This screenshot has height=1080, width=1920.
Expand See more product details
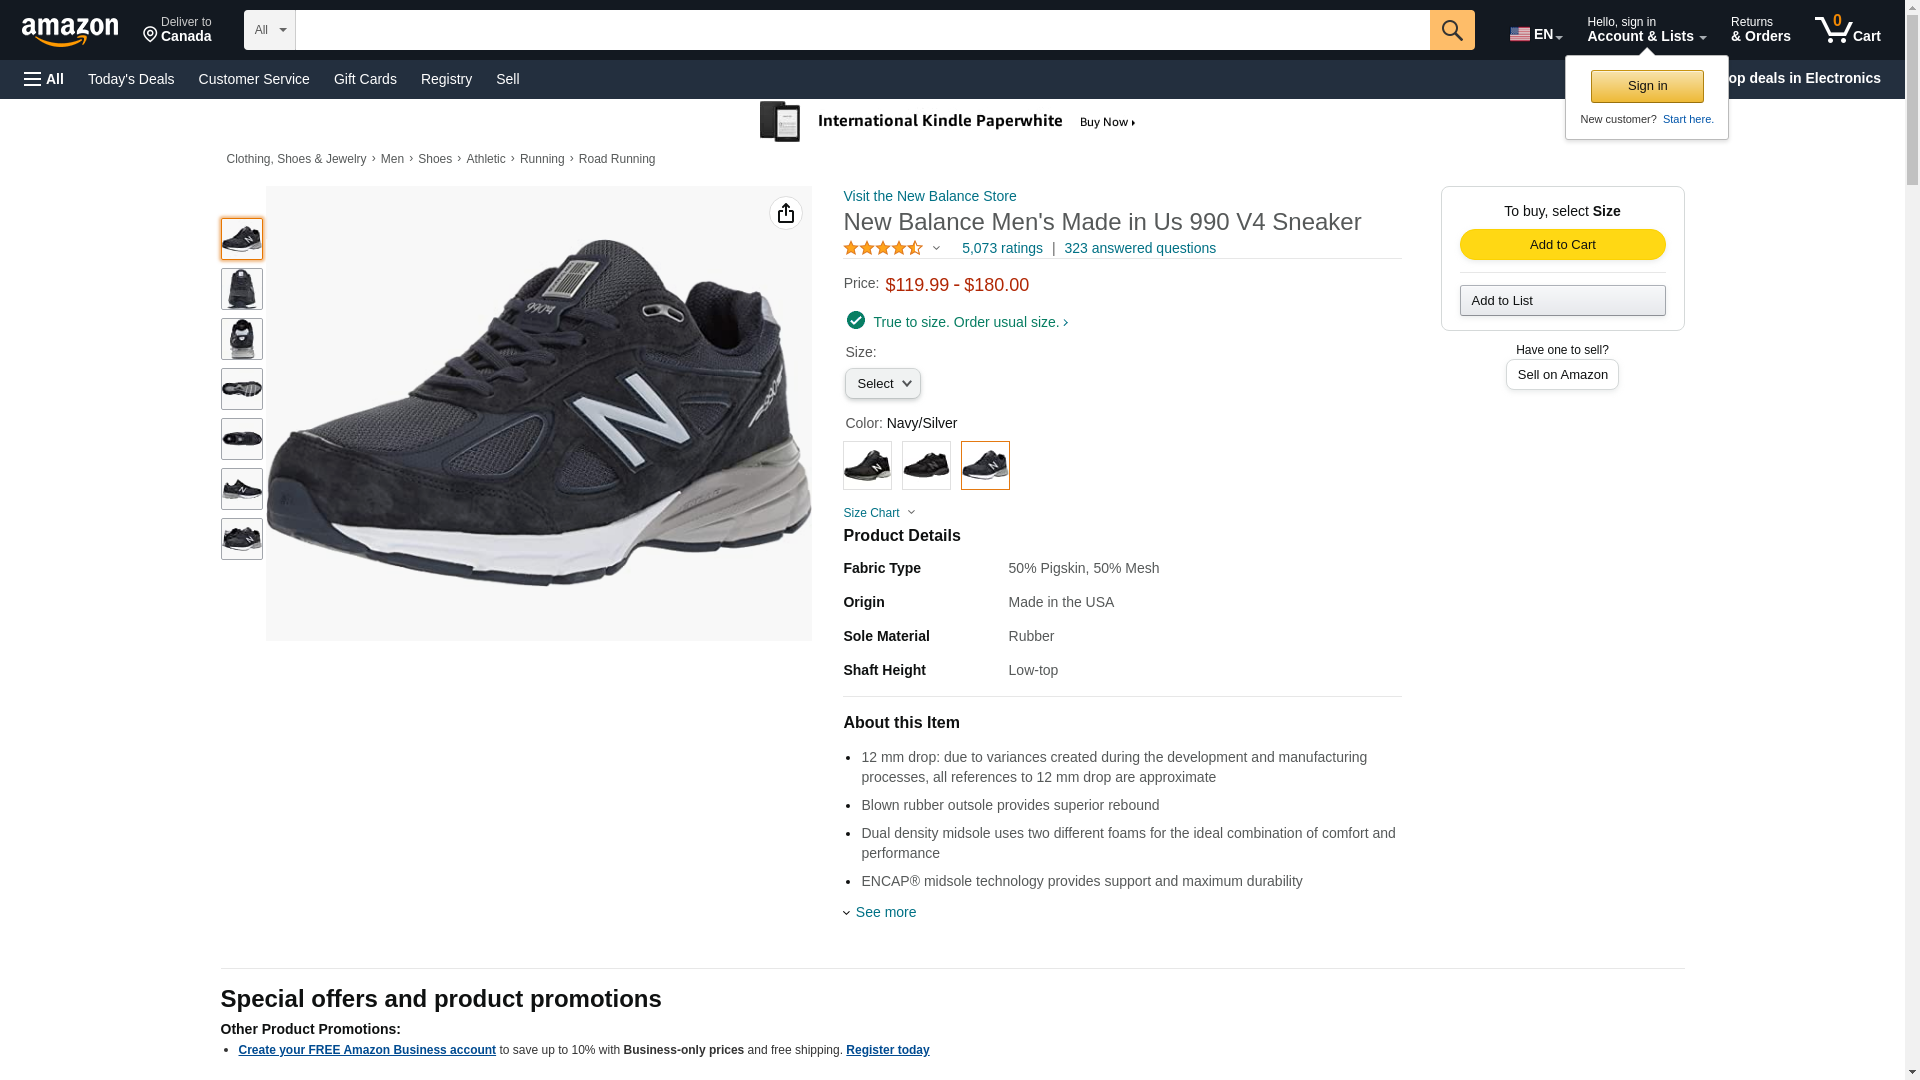pyautogui.click(x=885, y=912)
